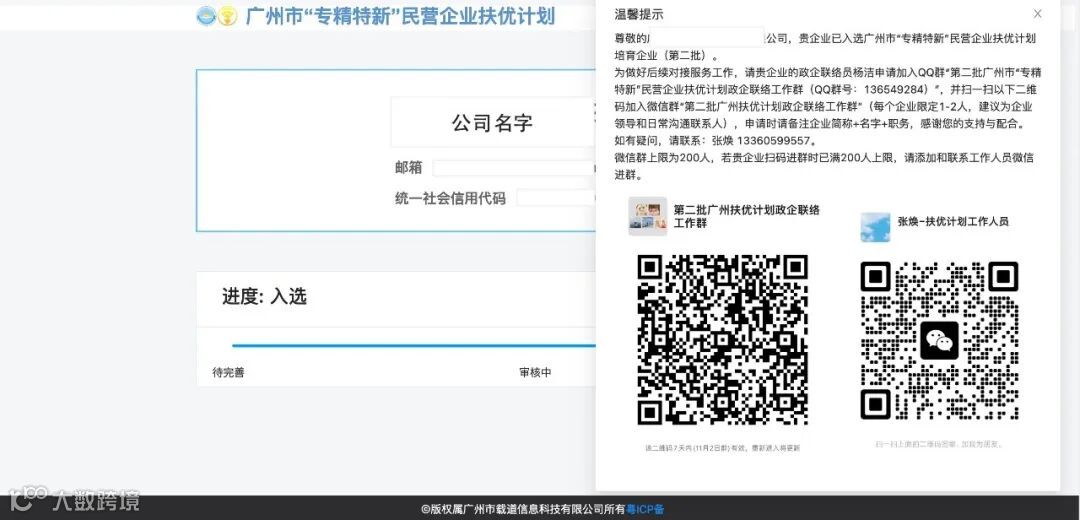Click the 张焕-扶优计划工作人员 label

click(x=953, y=222)
